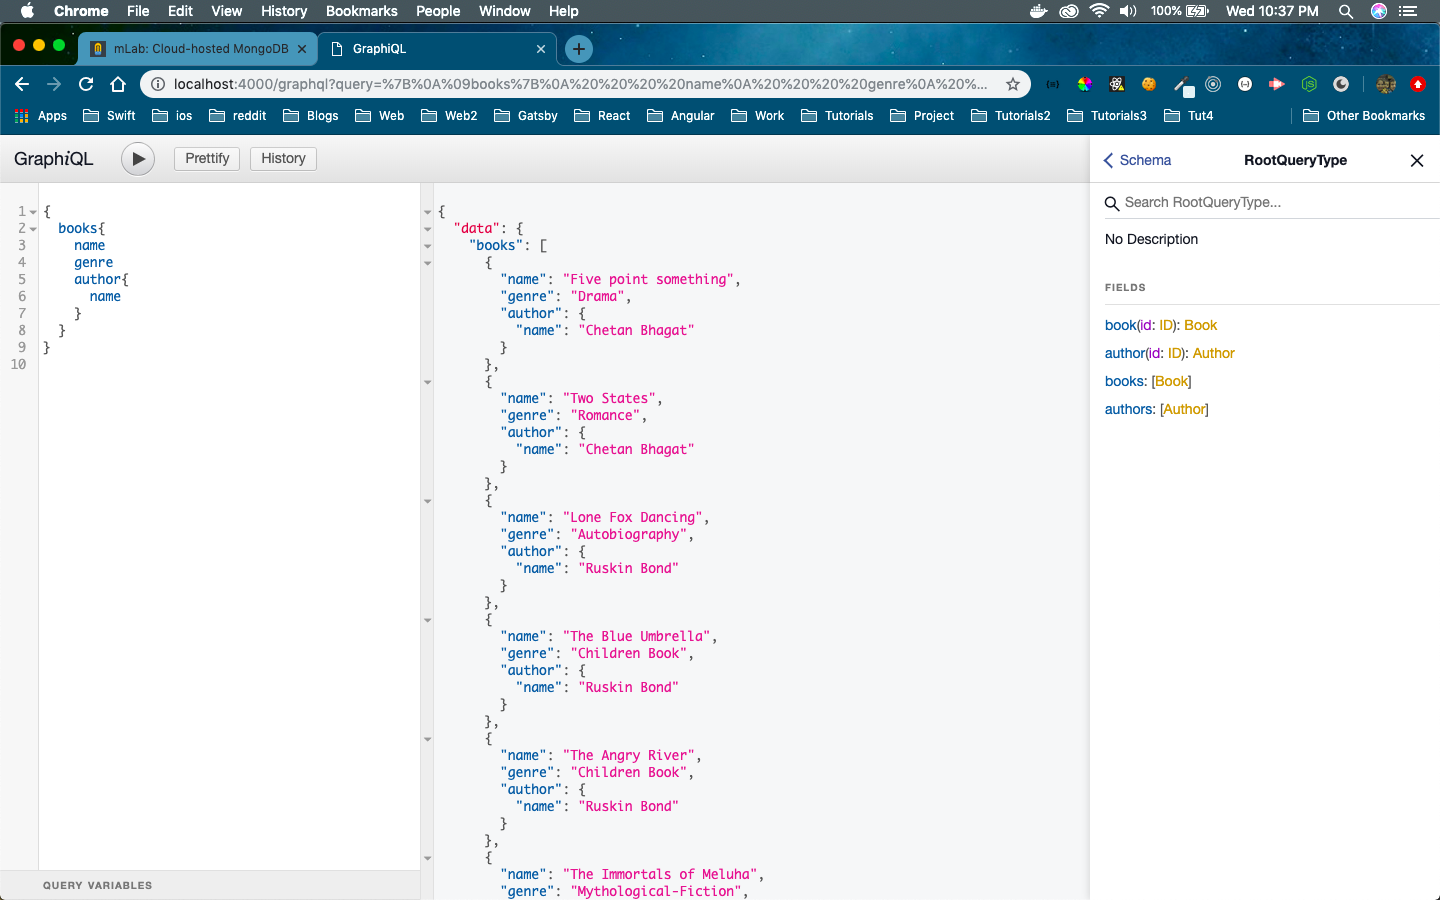Go to the Chrome home page
The width and height of the screenshot is (1440, 900).
(118, 84)
